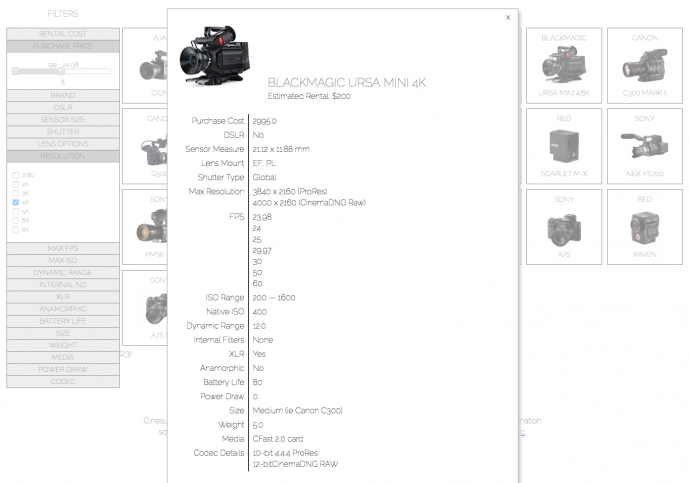Open the DYNAMIC RANGE filter section
Screen dimensions: 690x483
pyautogui.click(x=63, y=273)
